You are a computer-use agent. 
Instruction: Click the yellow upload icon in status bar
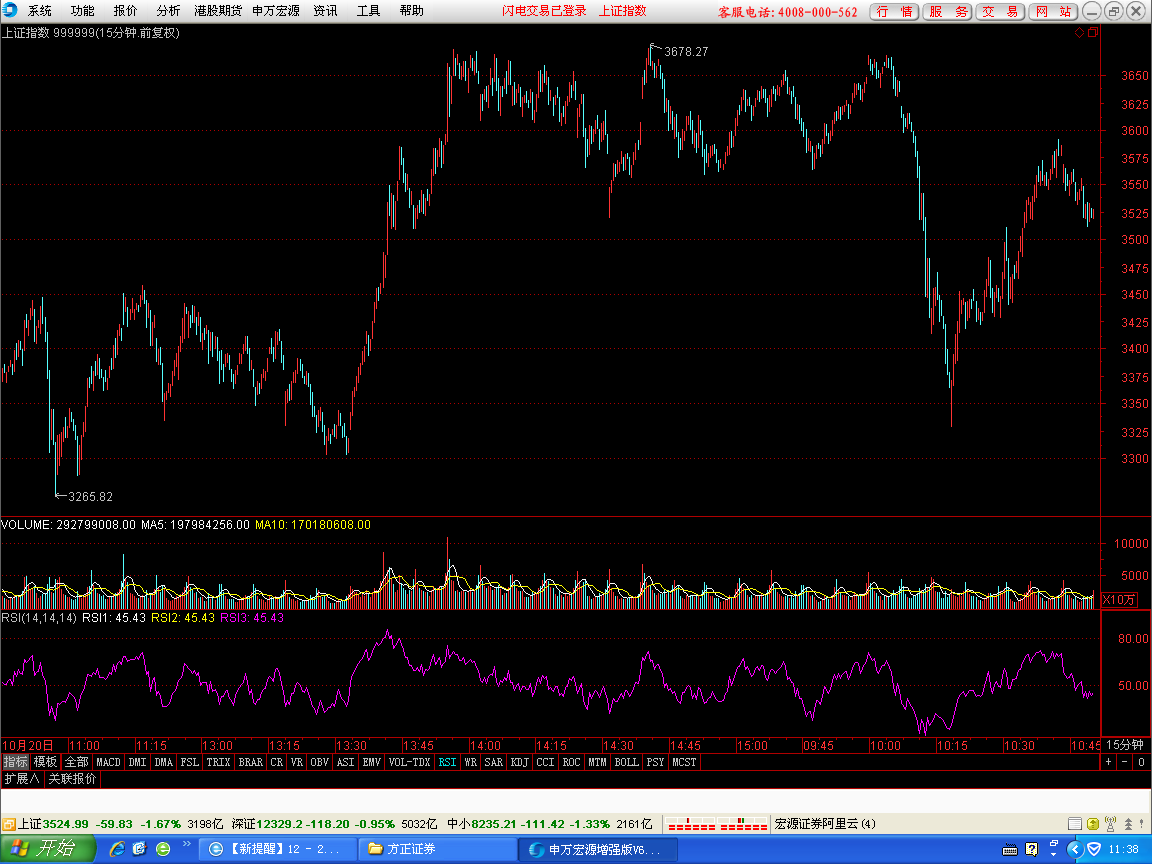tap(1092, 824)
